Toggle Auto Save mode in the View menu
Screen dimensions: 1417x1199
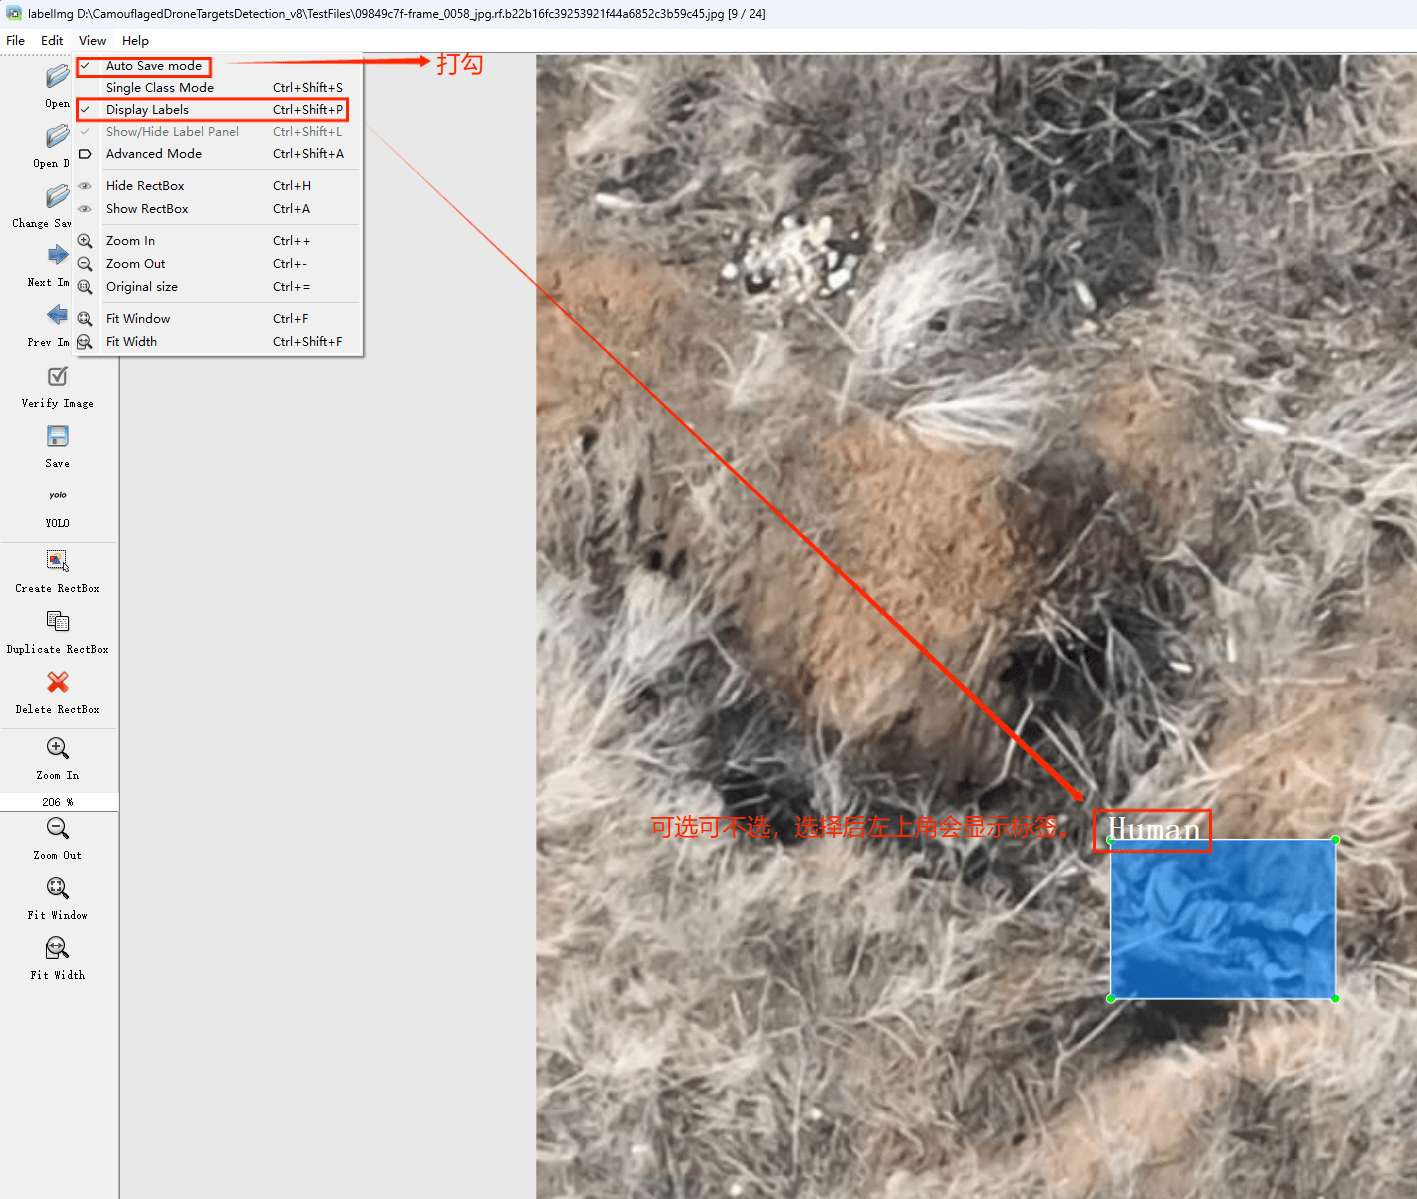pyautogui.click(x=154, y=66)
